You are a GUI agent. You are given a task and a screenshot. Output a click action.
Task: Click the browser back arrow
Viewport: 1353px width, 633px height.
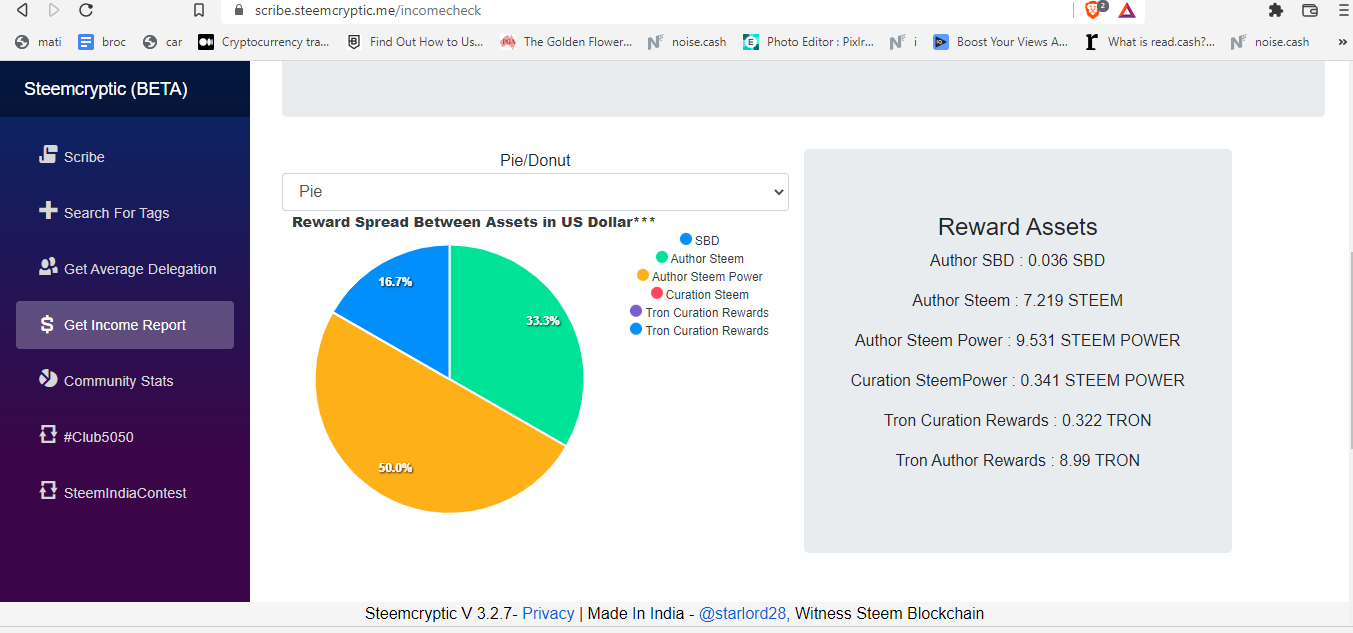click(22, 10)
